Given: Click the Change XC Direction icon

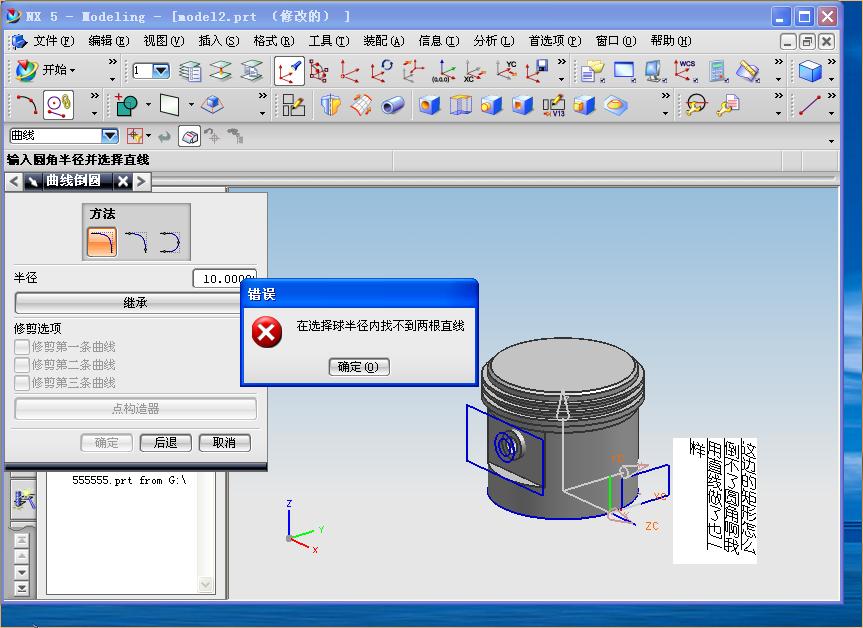Looking at the screenshot, I should click(474, 72).
